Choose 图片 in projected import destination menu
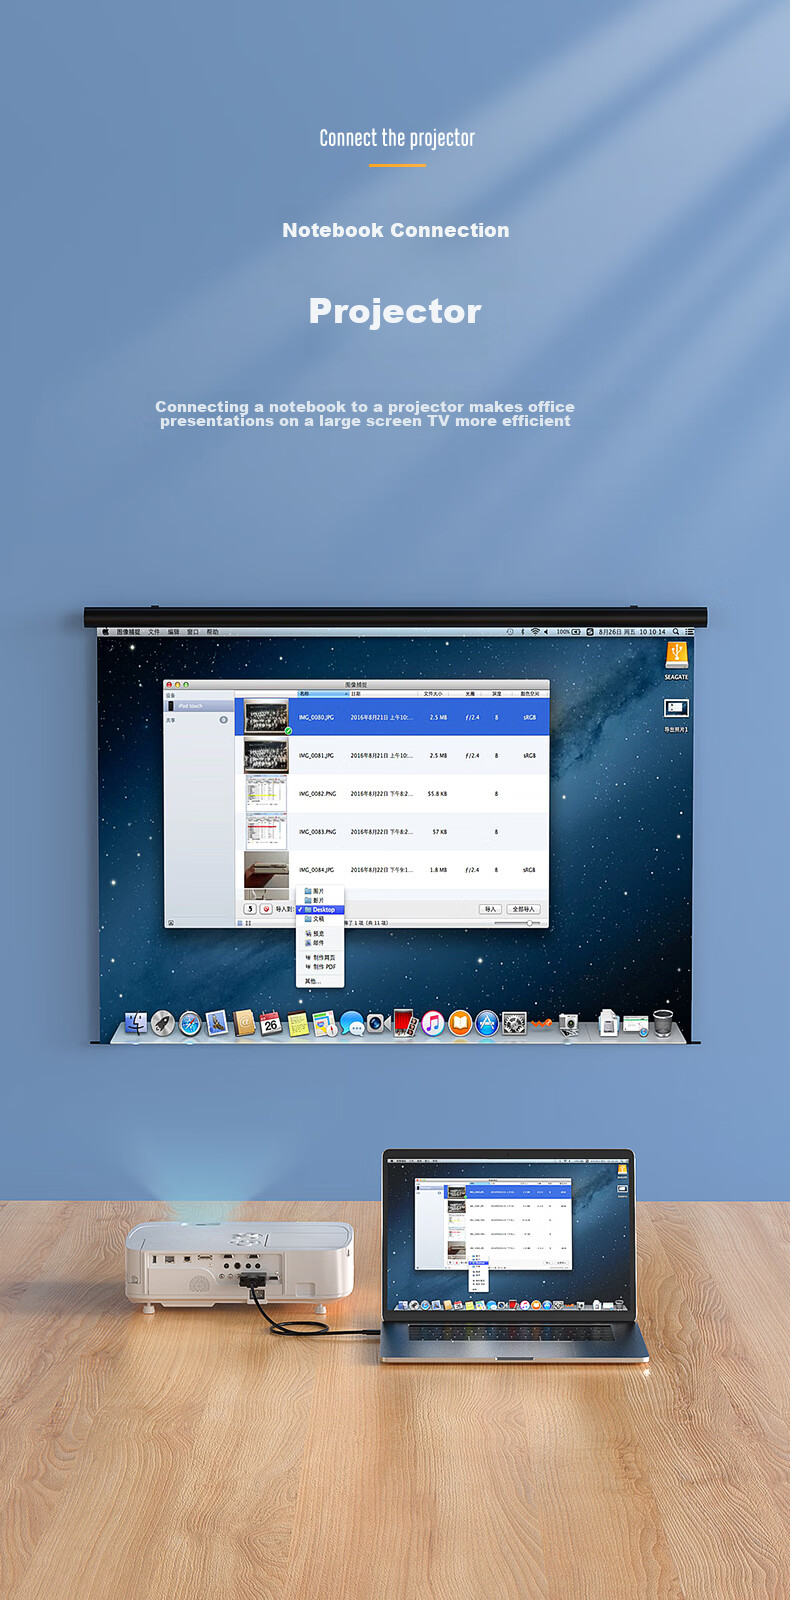The width and height of the screenshot is (790, 1600). (x=319, y=891)
